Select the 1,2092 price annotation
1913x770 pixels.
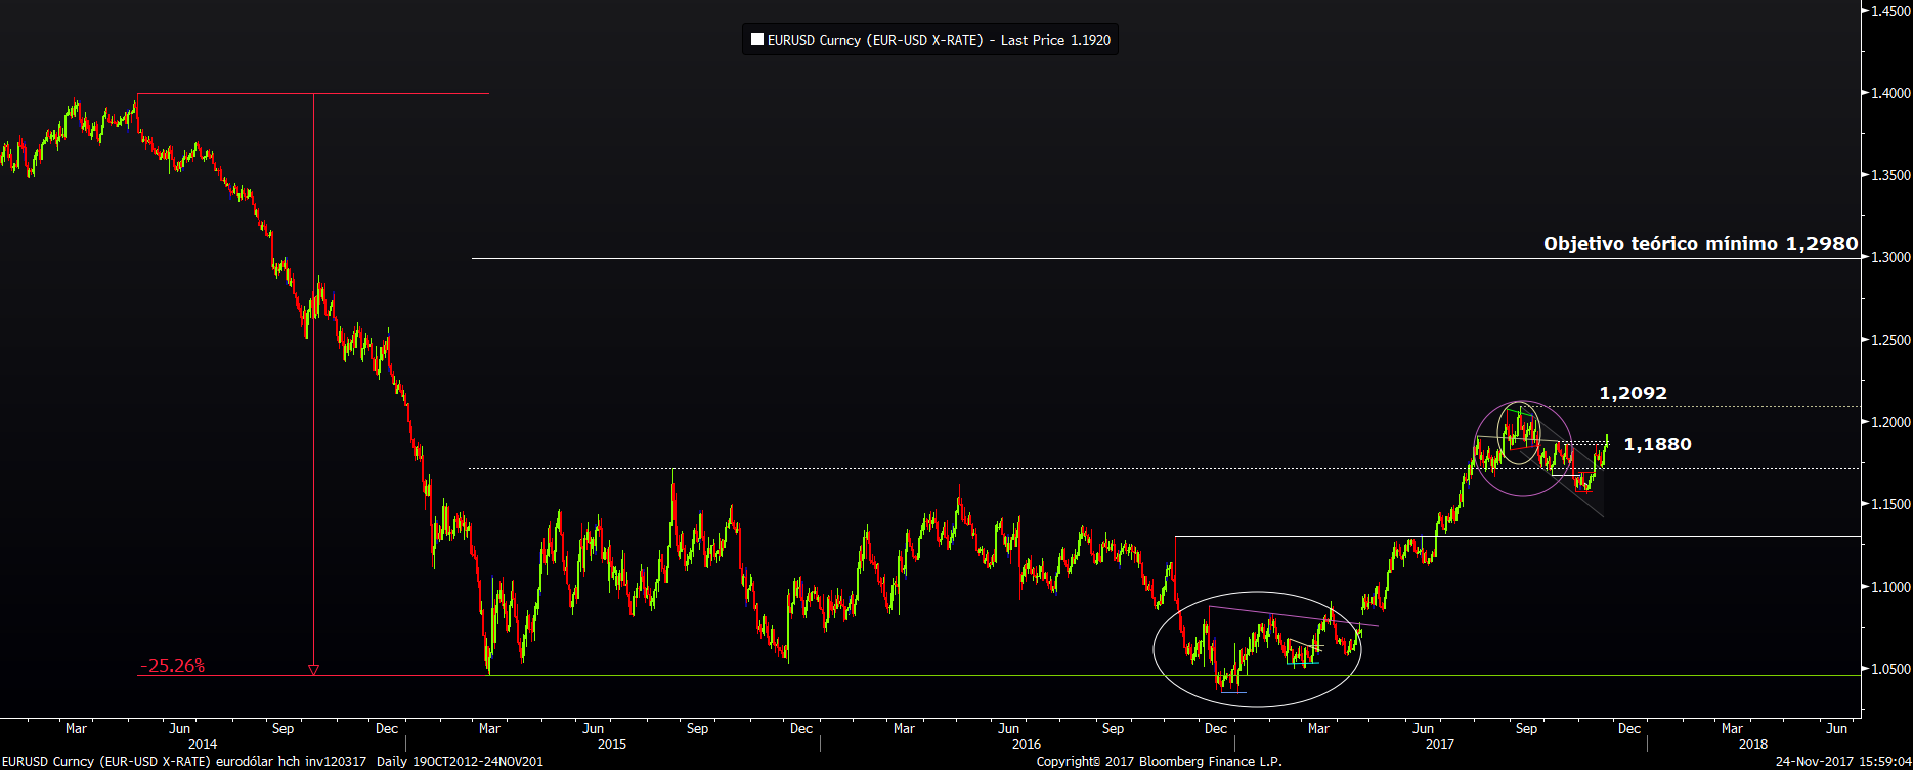pos(1633,394)
